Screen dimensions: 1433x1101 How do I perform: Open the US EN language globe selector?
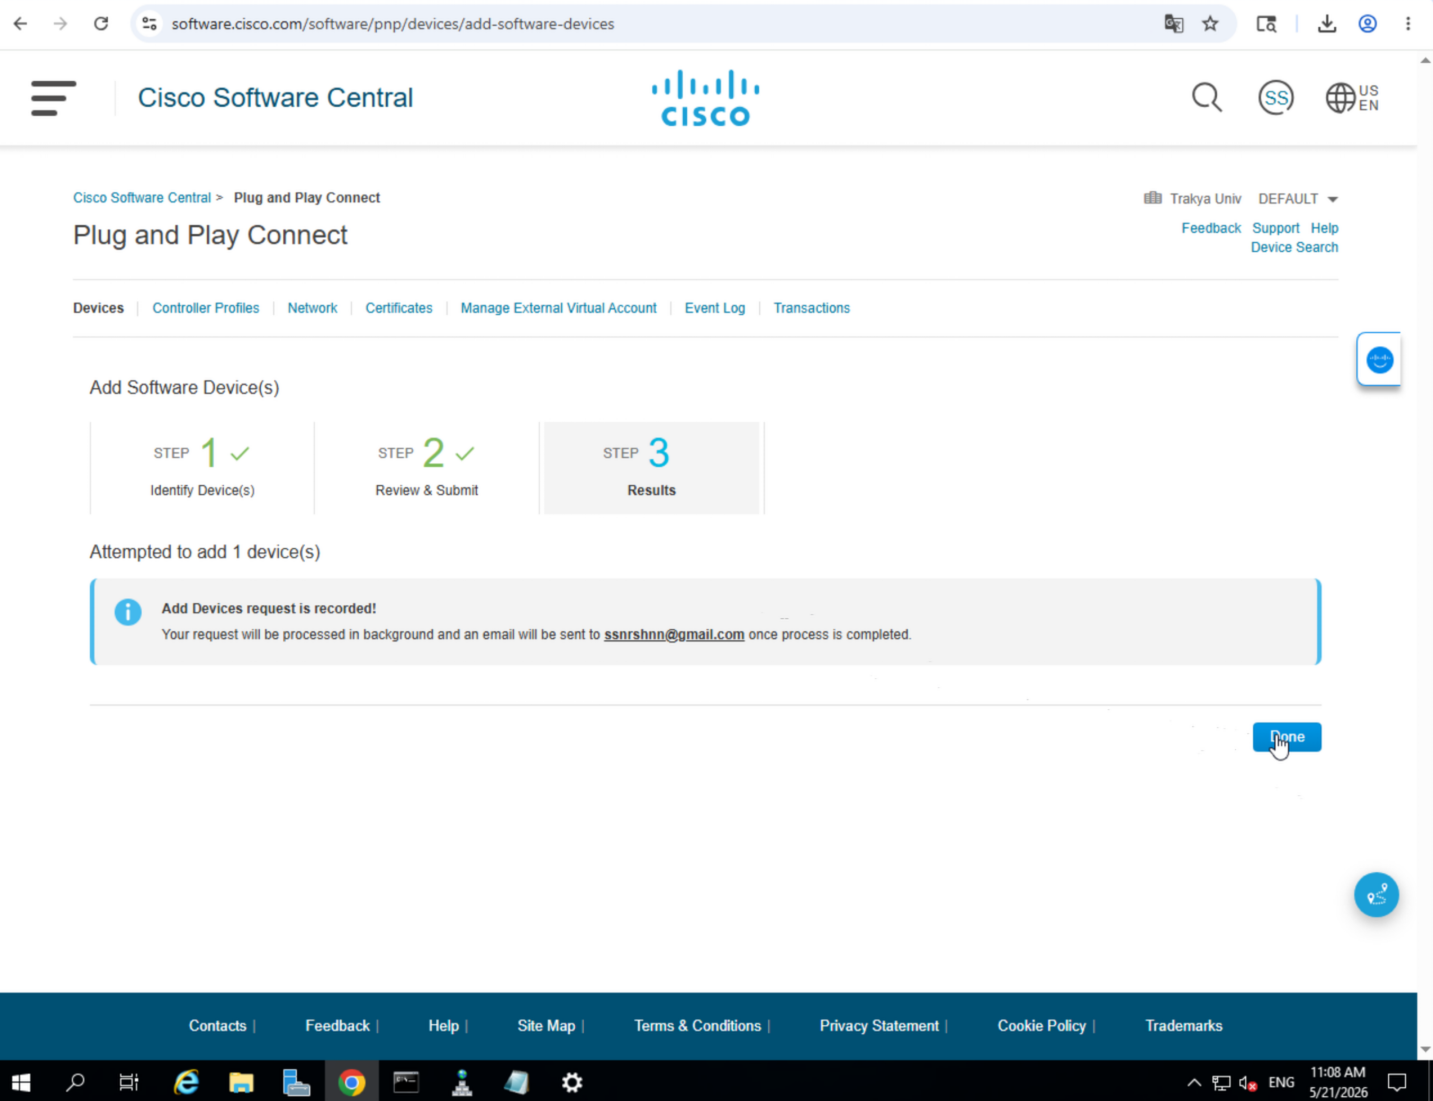click(1352, 98)
